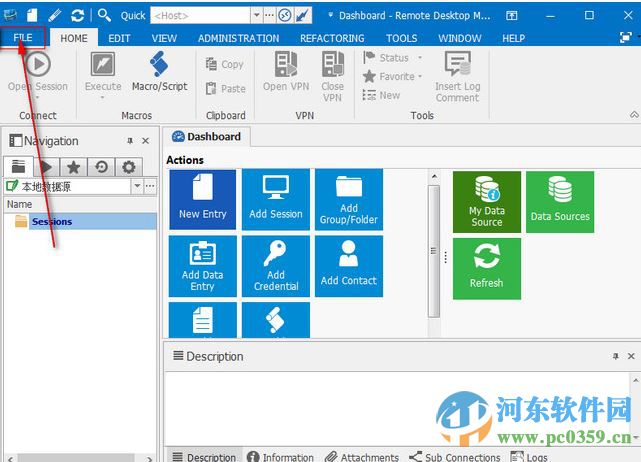Click the My Data Source green tile
Screen dimensions: 641x462
486,202
